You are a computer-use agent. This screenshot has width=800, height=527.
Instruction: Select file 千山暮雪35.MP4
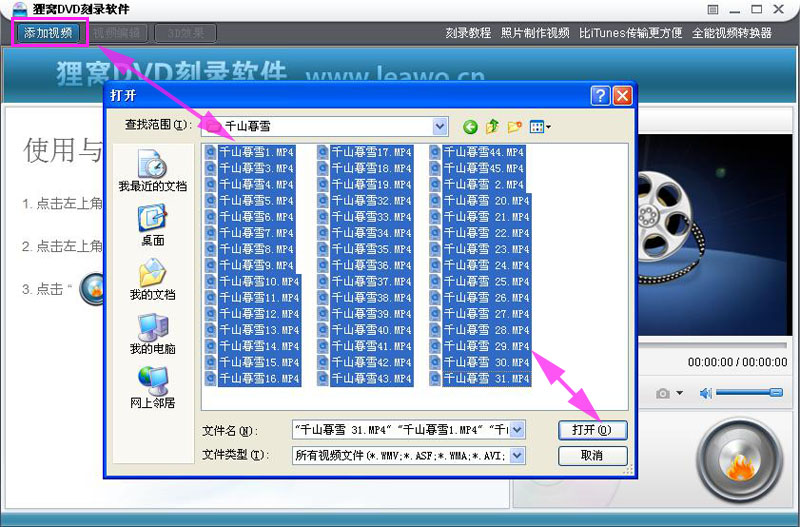[x=371, y=249]
